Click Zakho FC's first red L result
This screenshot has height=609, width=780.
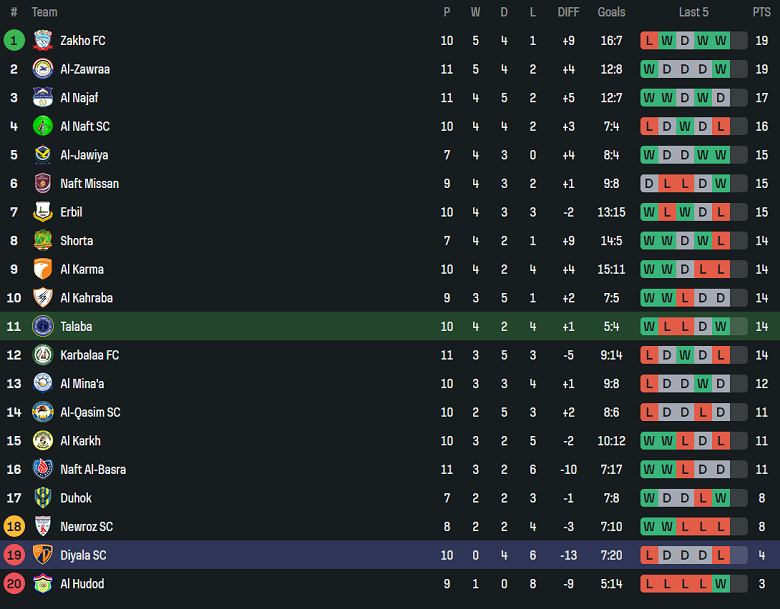point(649,41)
